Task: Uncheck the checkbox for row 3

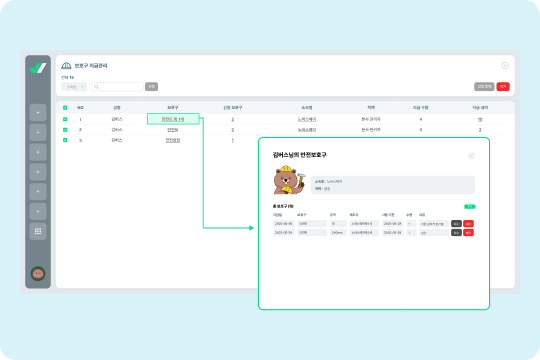Action: coord(65,140)
